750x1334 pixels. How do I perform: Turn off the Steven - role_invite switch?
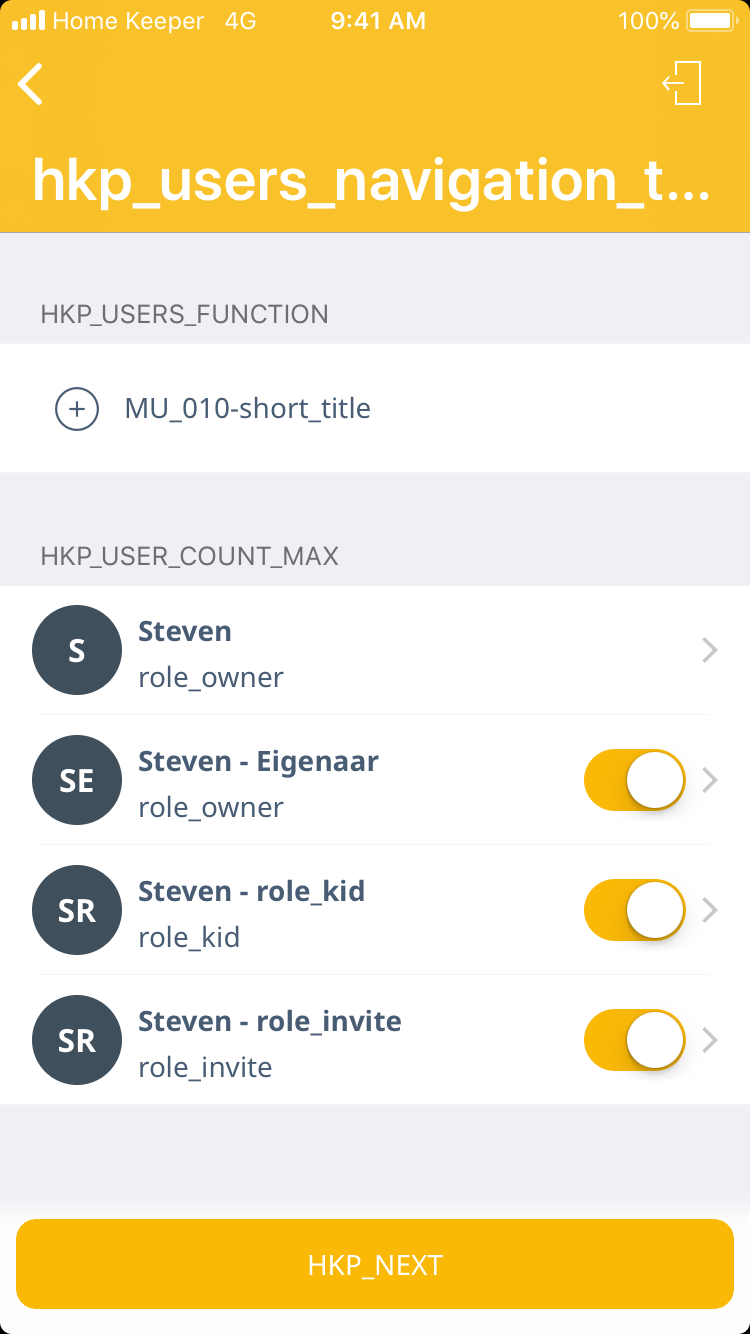pyautogui.click(x=634, y=1040)
